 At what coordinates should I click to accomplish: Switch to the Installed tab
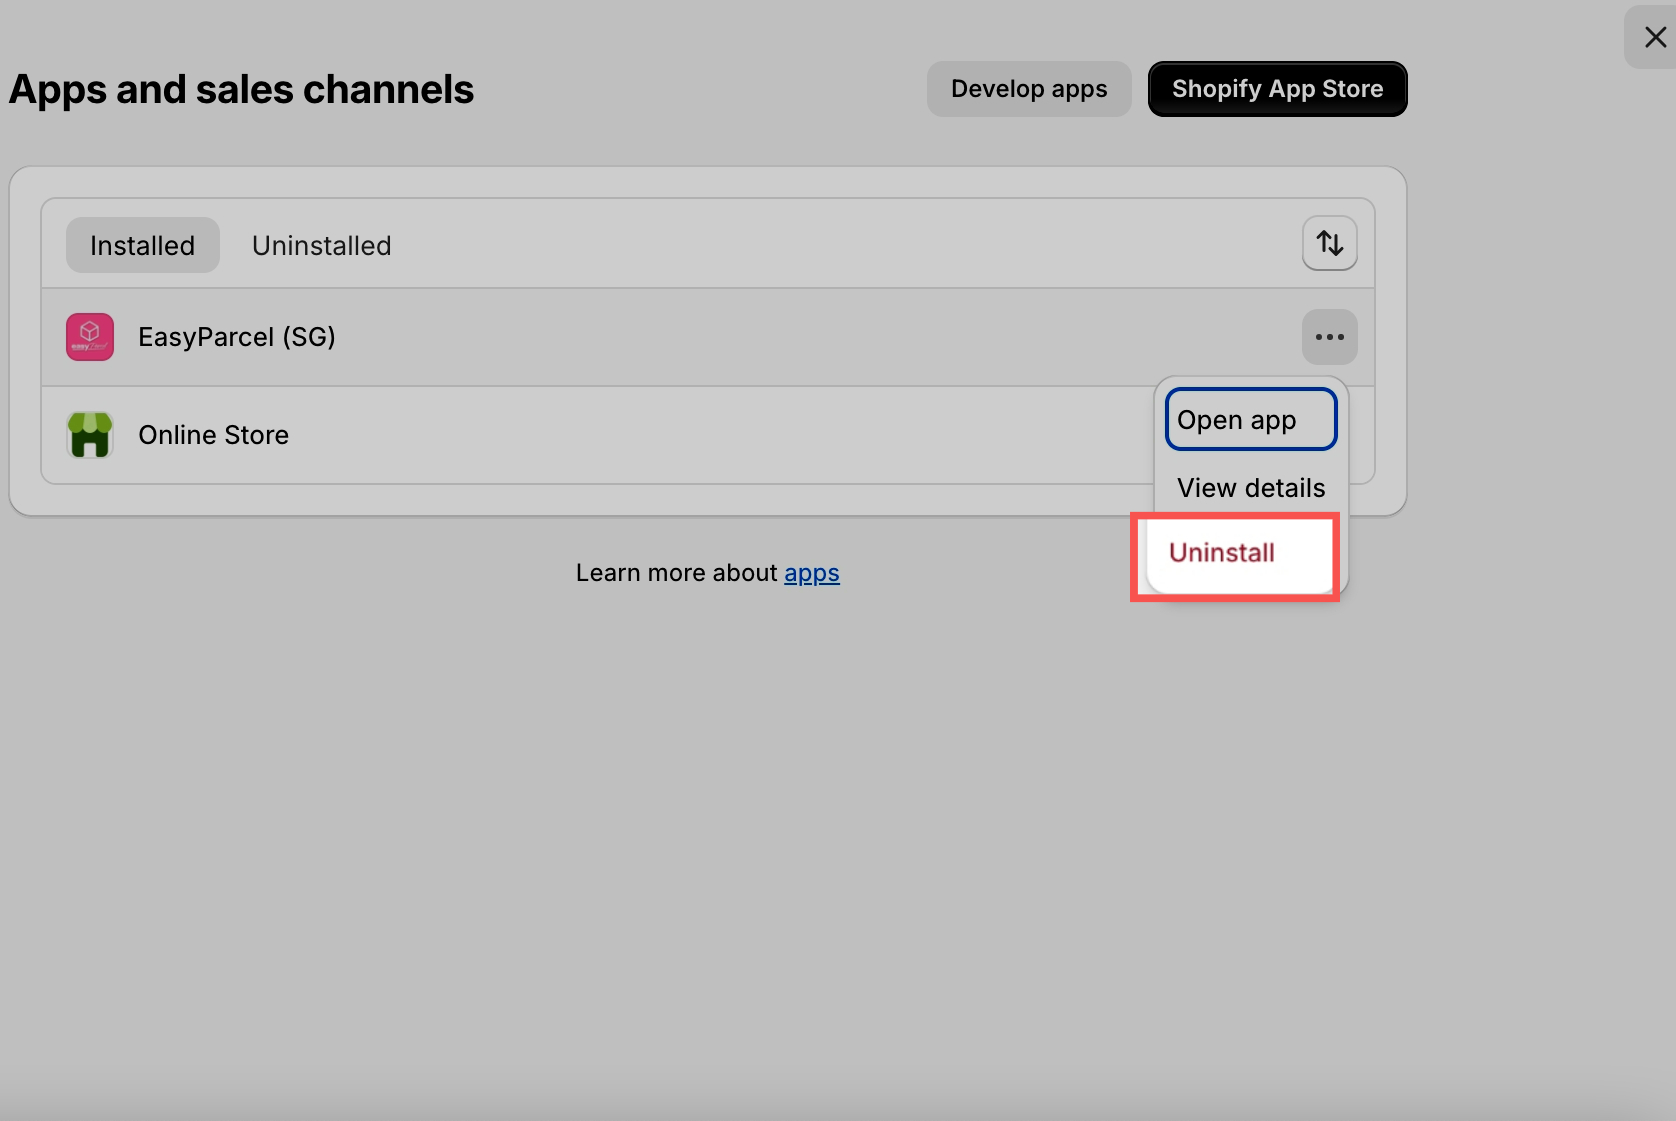coord(142,246)
